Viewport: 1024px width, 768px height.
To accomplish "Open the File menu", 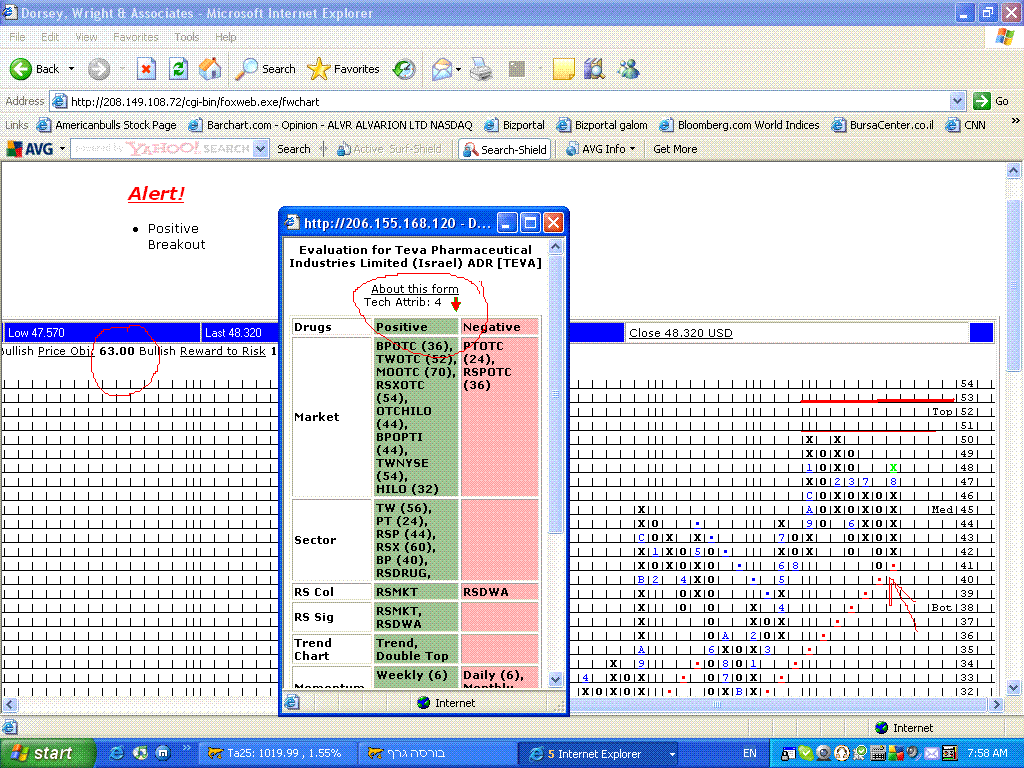I will (18, 37).
